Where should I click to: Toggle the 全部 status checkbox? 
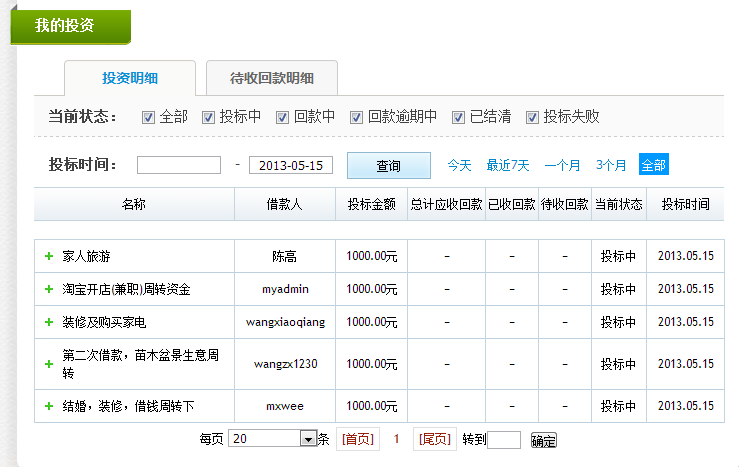coord(148,117)
